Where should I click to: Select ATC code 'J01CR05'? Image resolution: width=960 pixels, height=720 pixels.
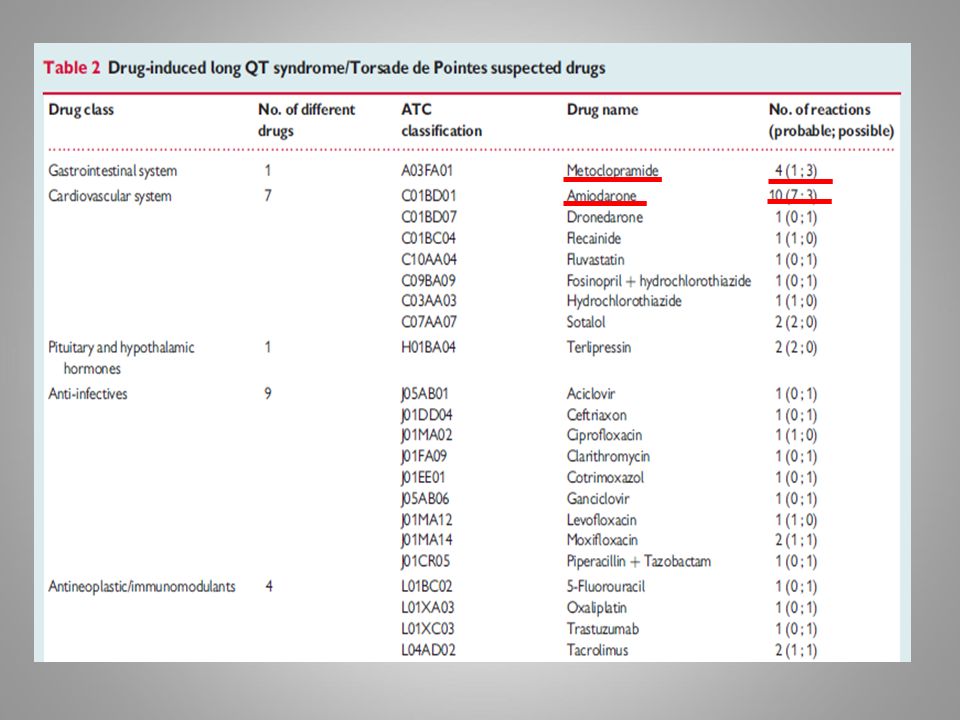coord(426,561)
